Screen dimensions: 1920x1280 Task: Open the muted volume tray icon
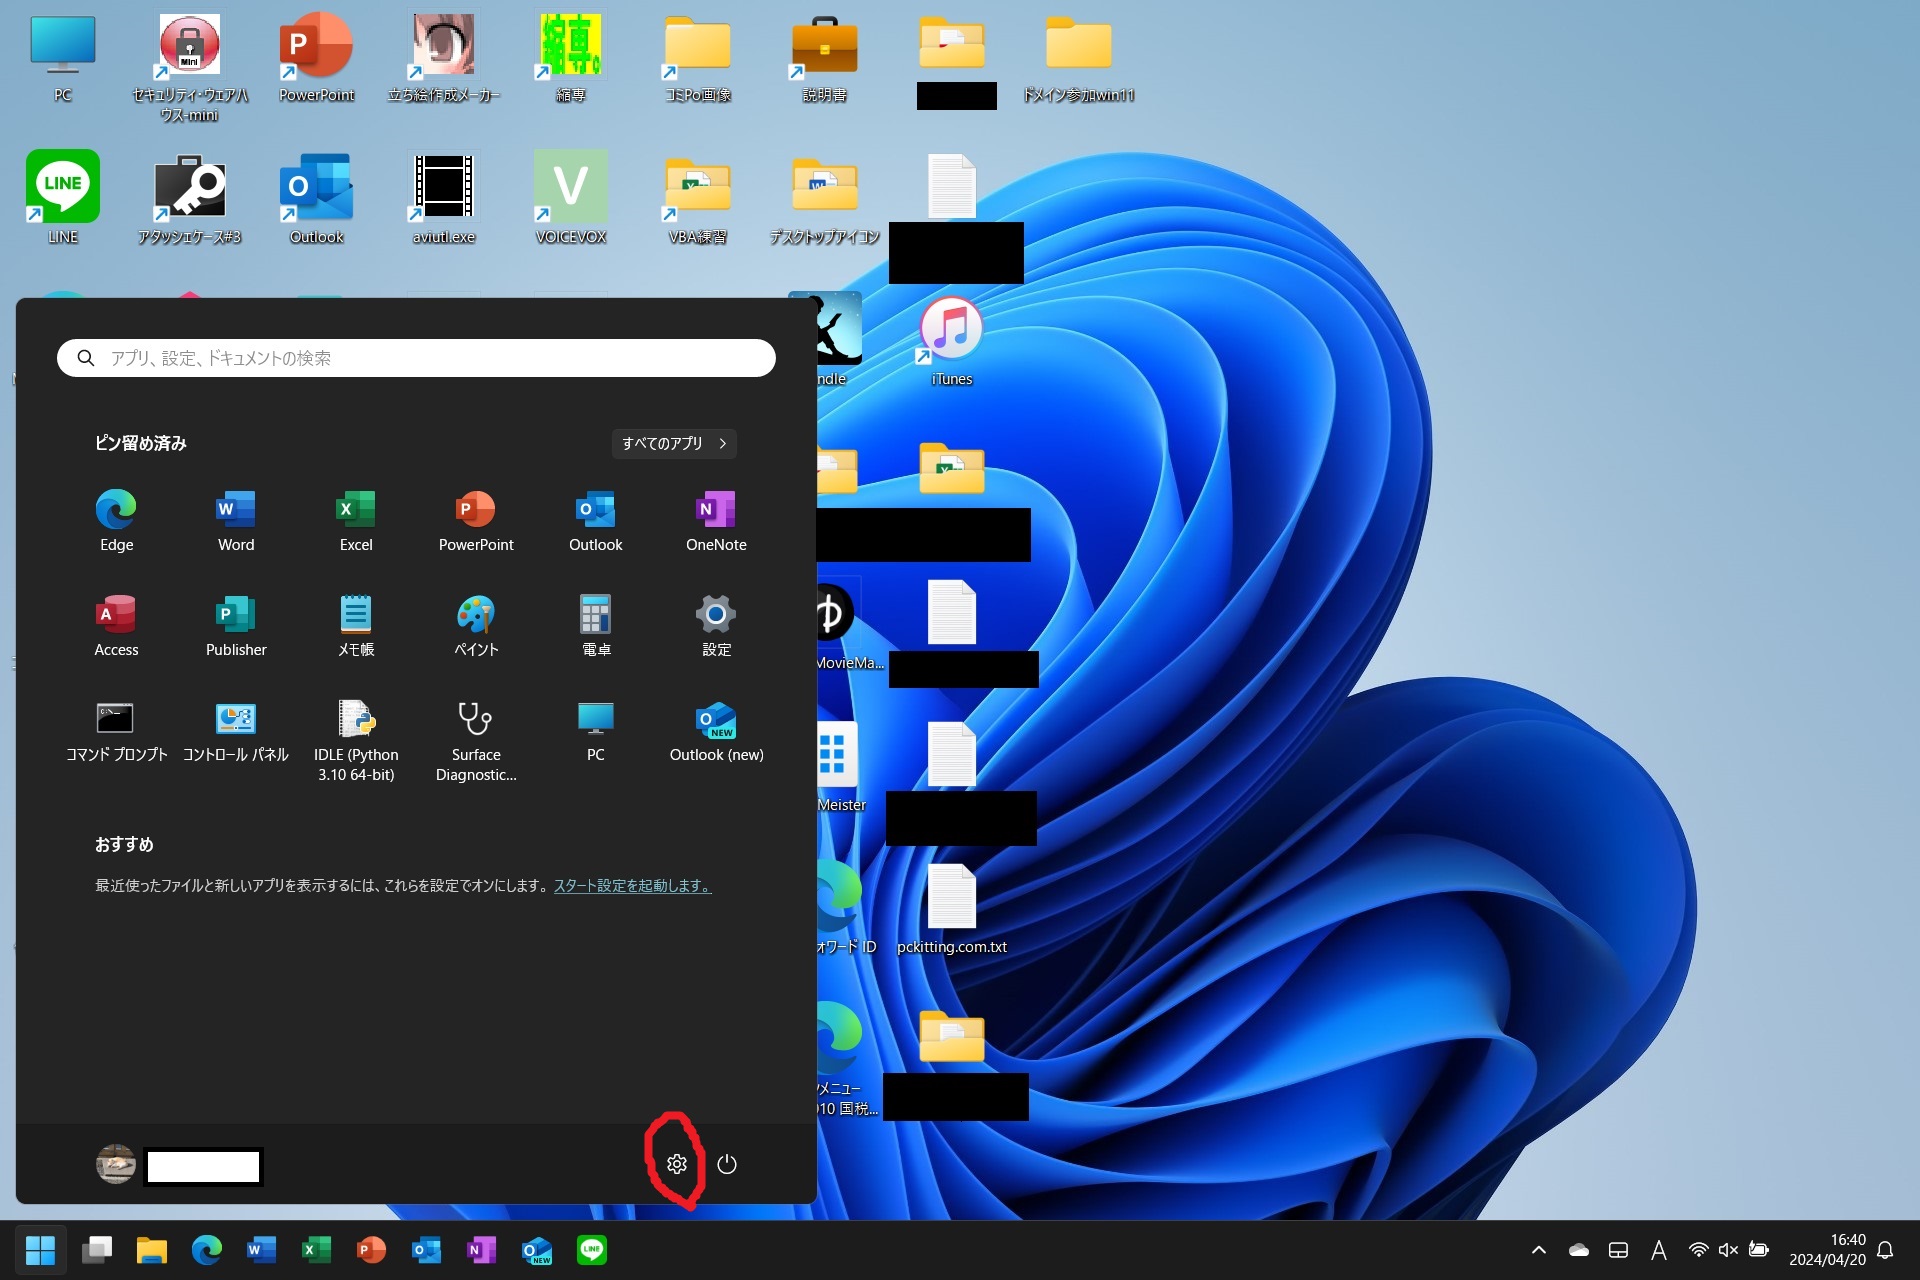1728,1250
